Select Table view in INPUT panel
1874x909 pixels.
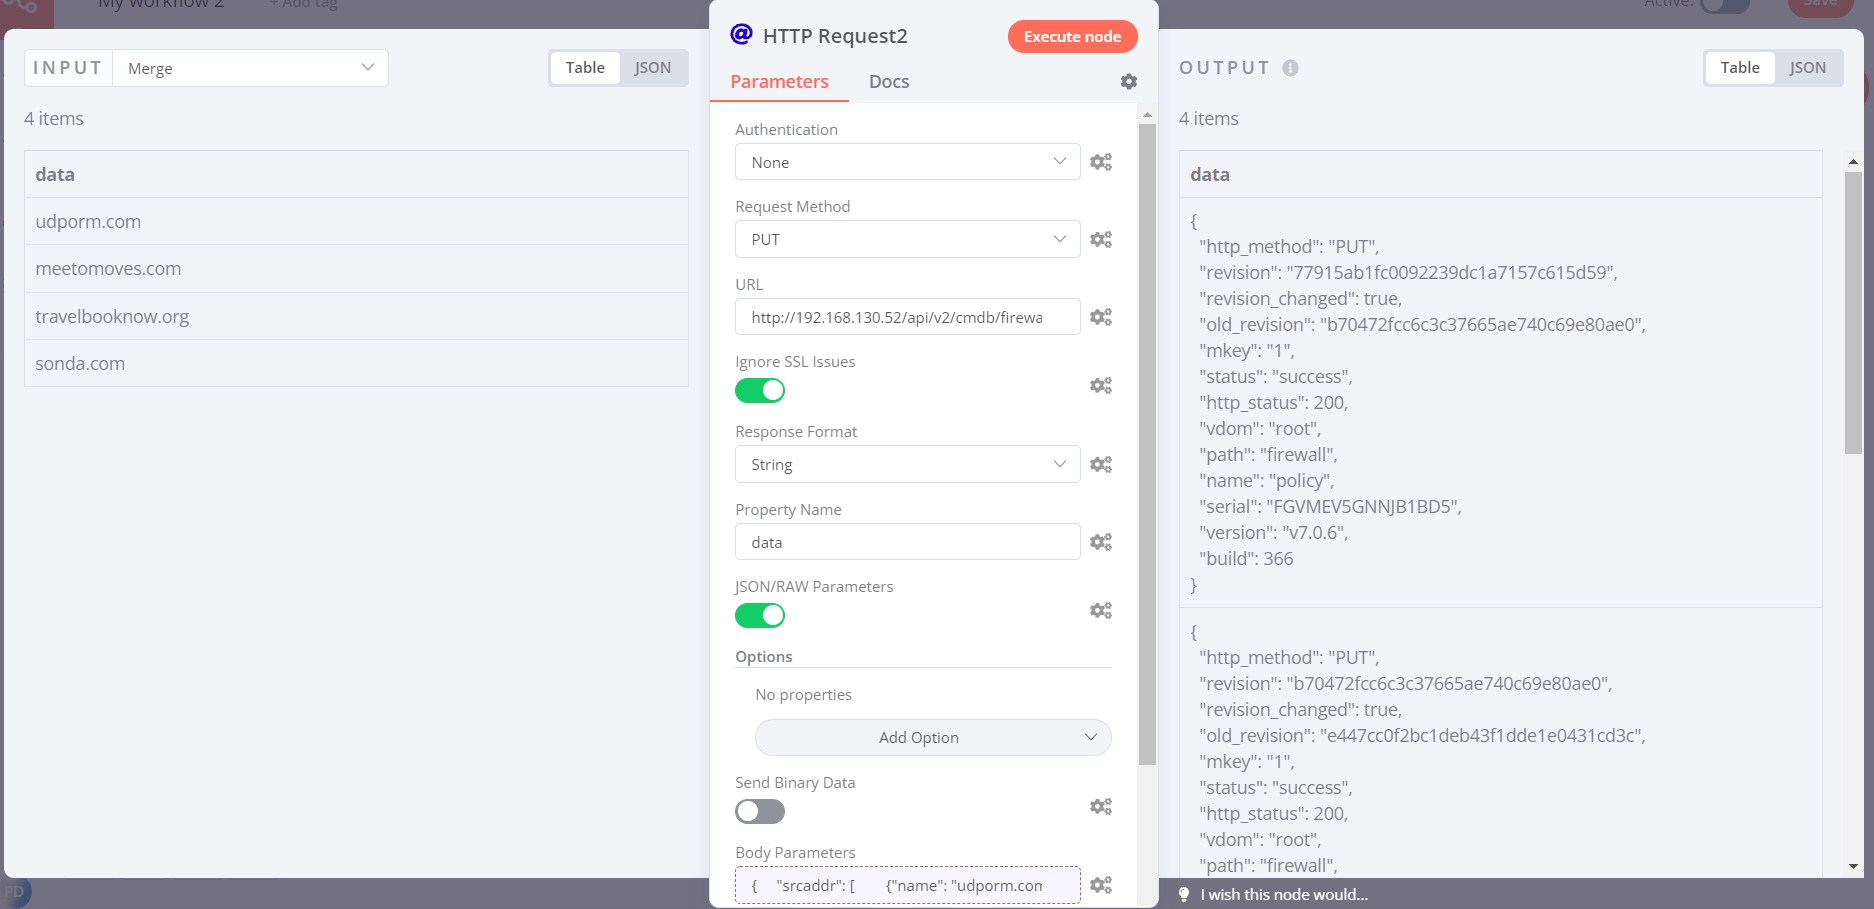tap(585, 68)
